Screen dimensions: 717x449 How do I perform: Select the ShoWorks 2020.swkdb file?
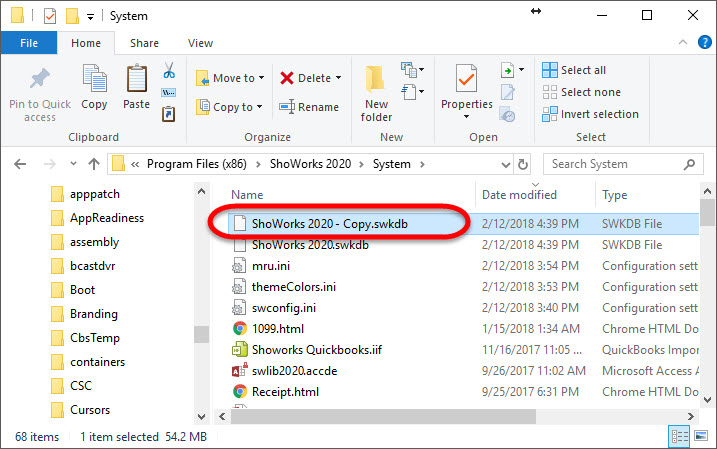pos(310,245)
